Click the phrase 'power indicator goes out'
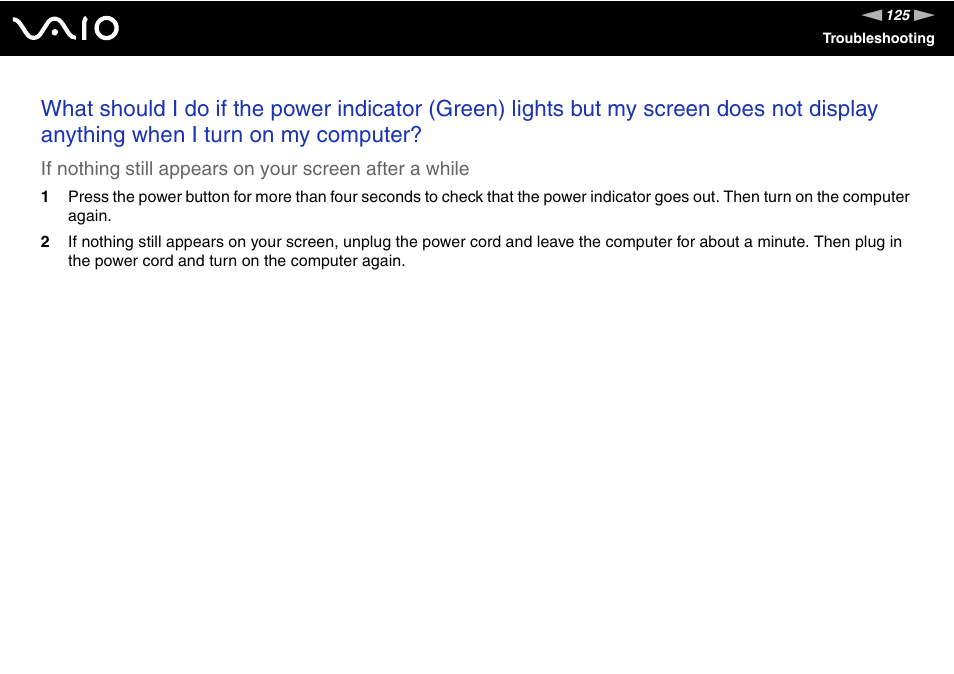This screenshot has width=954, height=674. pyautogui.click(x=629, y=197)
